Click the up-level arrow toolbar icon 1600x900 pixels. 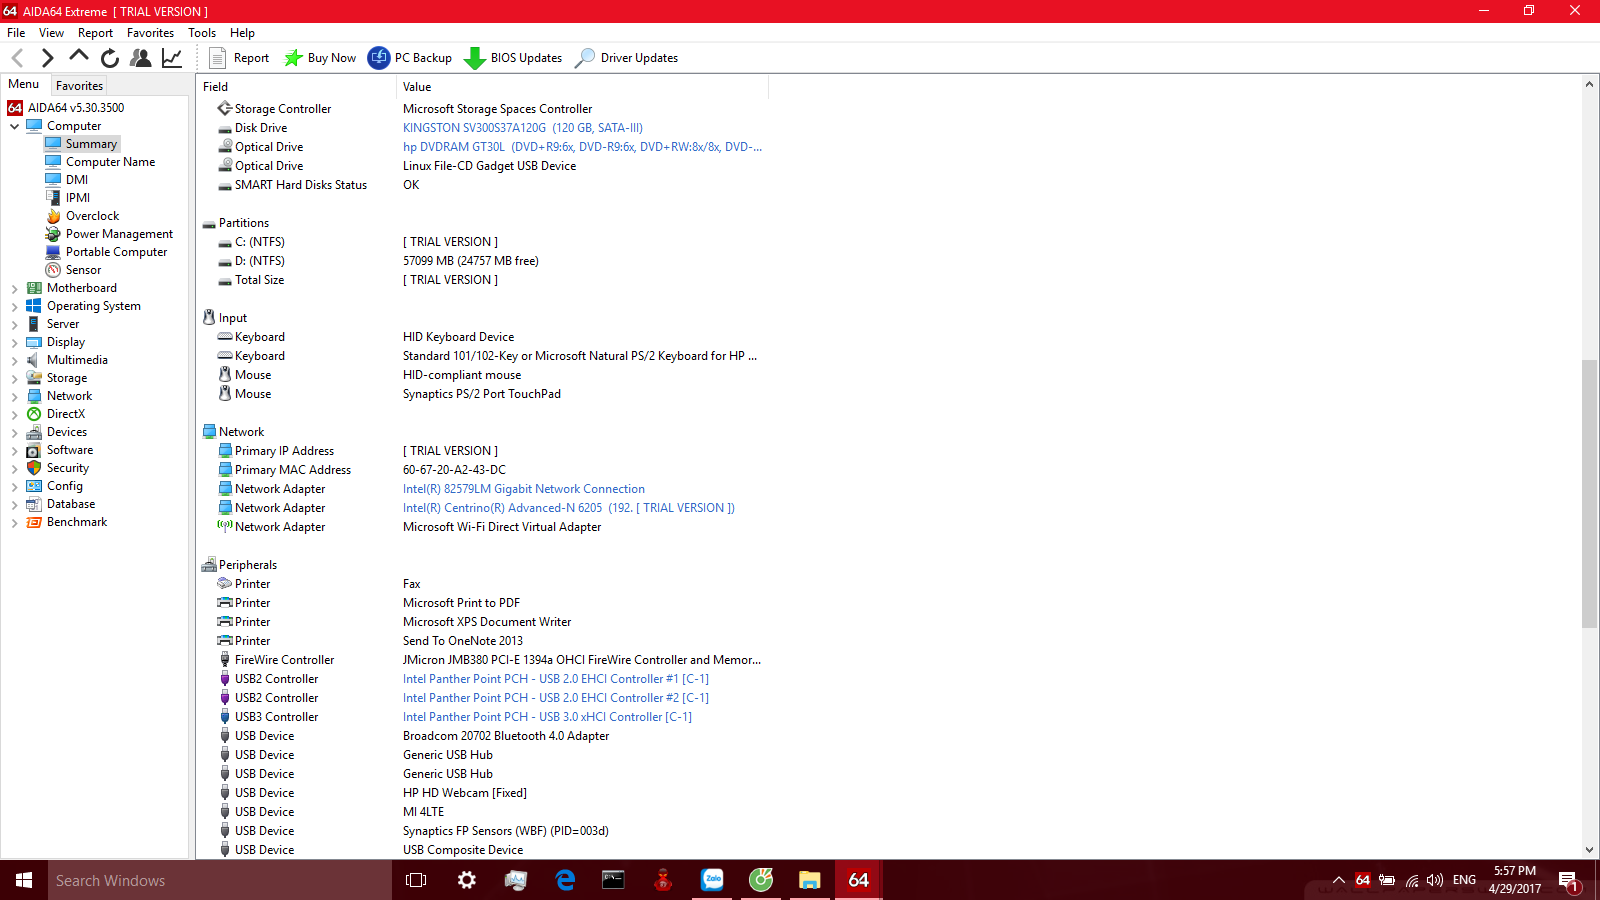click(79, 57)
